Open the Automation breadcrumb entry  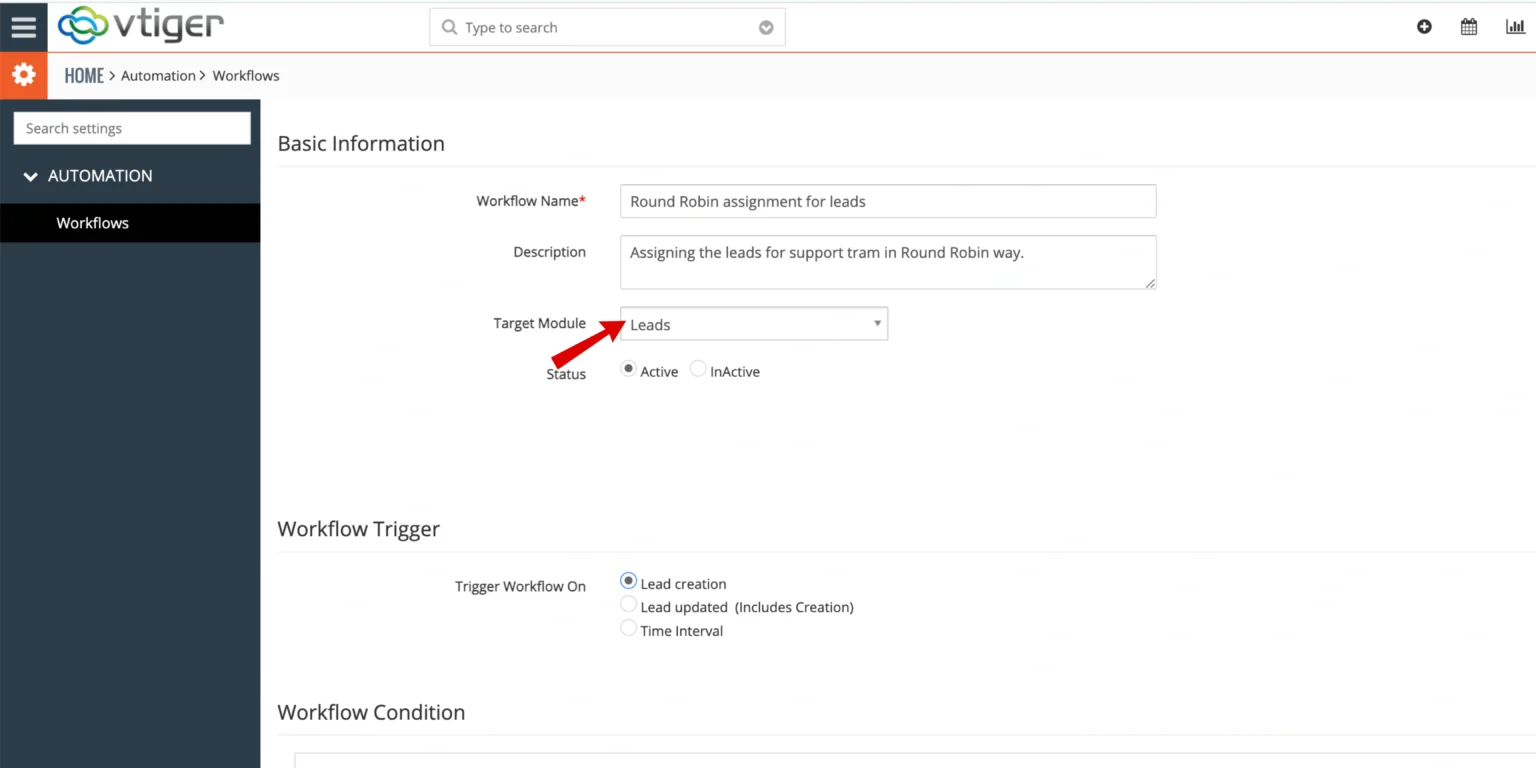158,75
